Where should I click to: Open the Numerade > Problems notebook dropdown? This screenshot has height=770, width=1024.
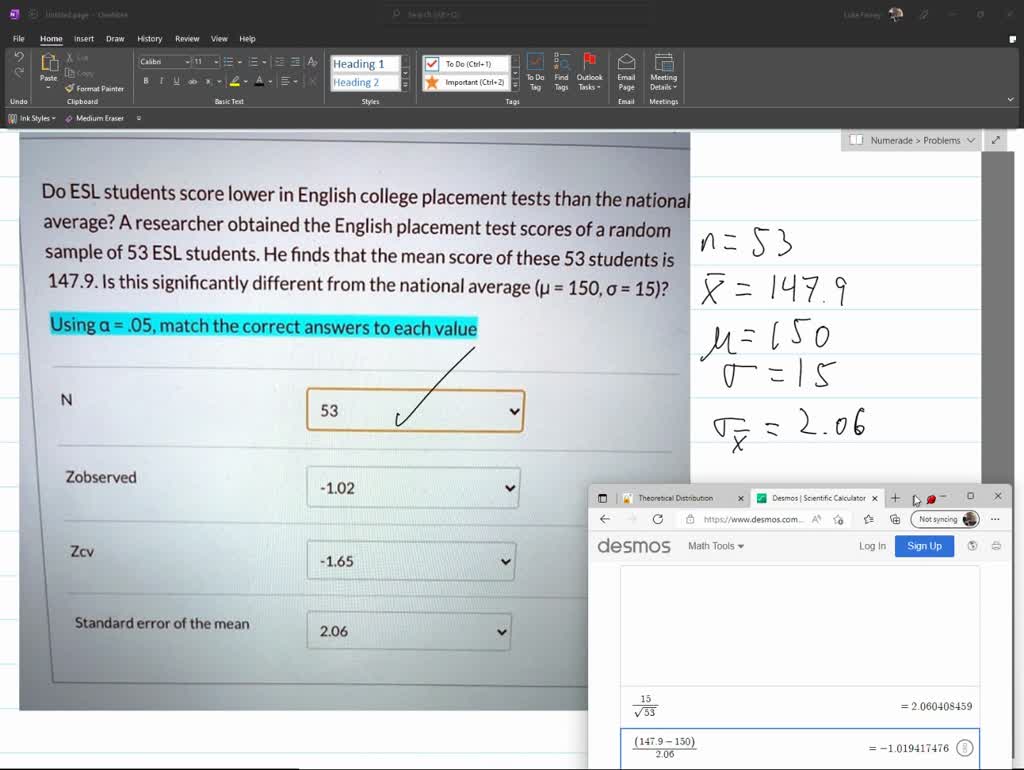pyautogui.click(x=912, y=140)
